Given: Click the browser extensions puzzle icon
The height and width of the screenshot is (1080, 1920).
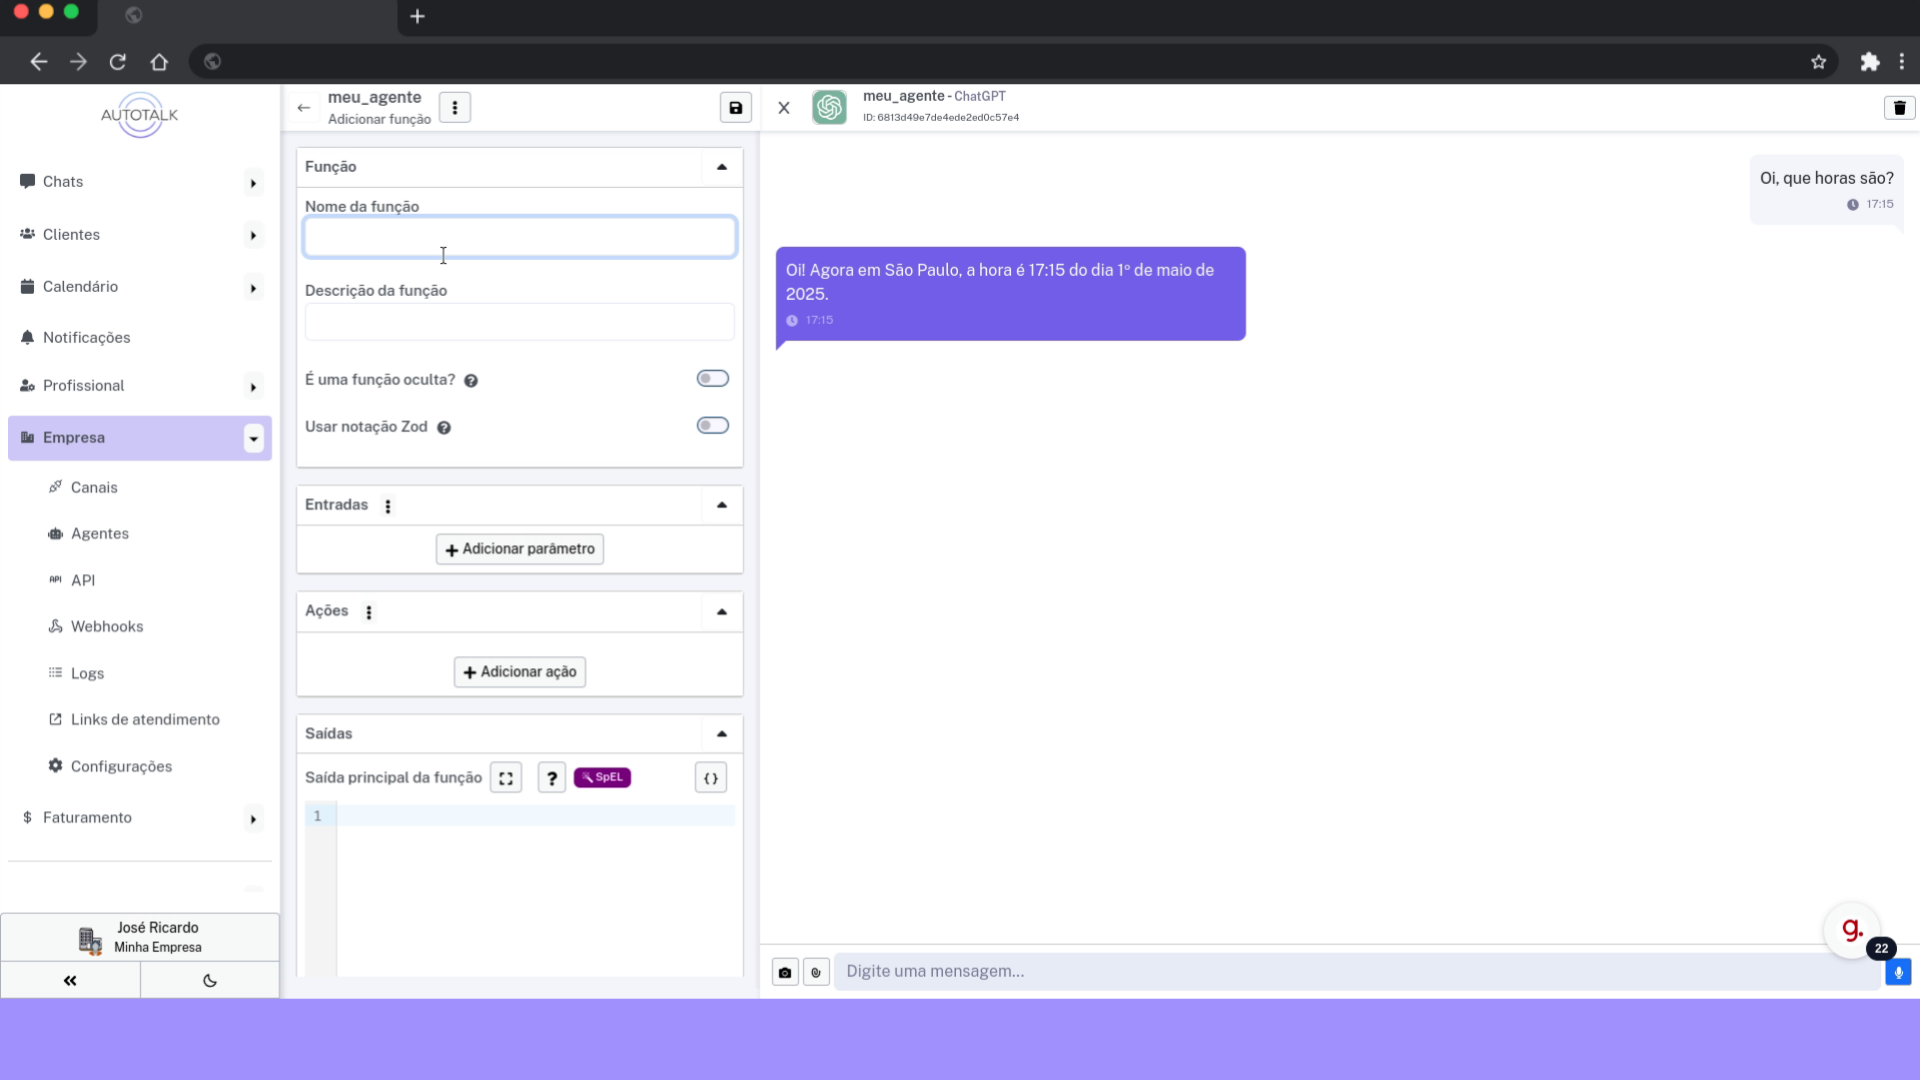Looking at the screenshot, I should tap(1870, 62).
